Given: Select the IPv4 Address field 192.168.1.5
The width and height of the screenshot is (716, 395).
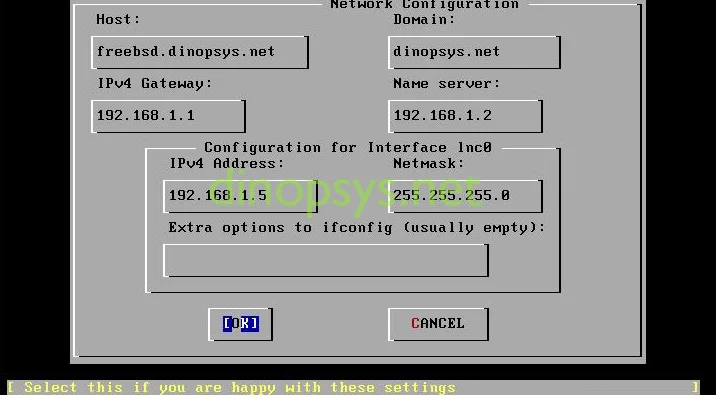Looking at the screenshot, I should (x=240, y=196).
